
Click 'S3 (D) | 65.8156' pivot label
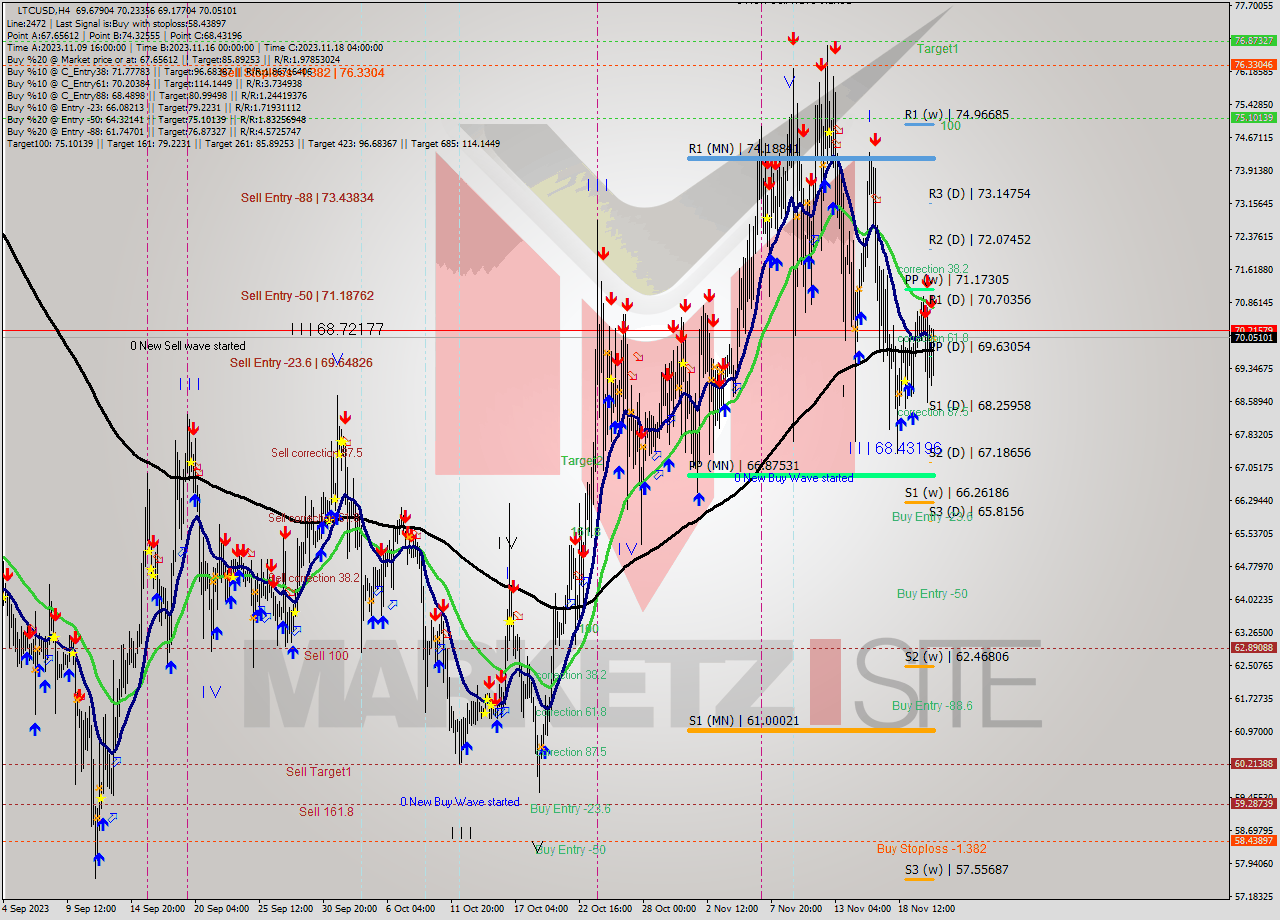[976, 512]
